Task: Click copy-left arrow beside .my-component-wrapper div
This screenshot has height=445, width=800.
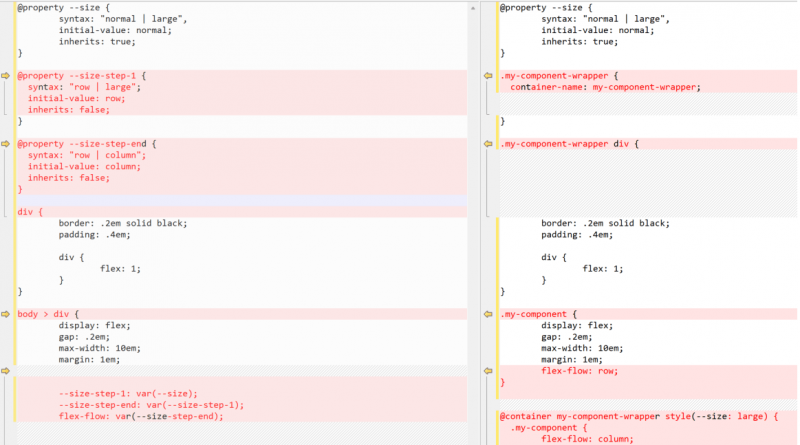Action: click(x=489, y=144)
